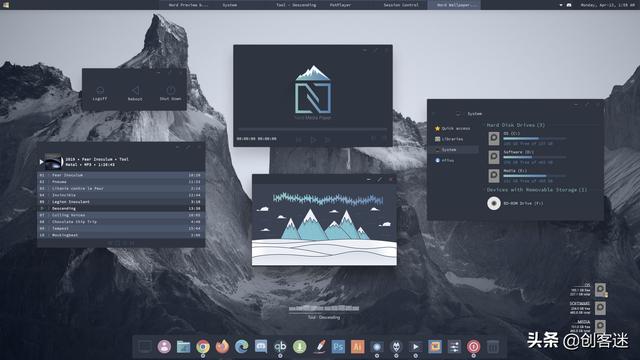The width and height of the screenshot is (640, 360).
Task: Open the recycle bin dock icon
Action: point(493,347)
